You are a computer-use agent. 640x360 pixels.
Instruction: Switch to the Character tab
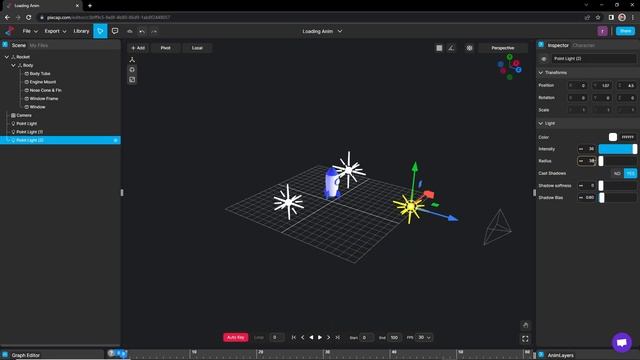584,45
